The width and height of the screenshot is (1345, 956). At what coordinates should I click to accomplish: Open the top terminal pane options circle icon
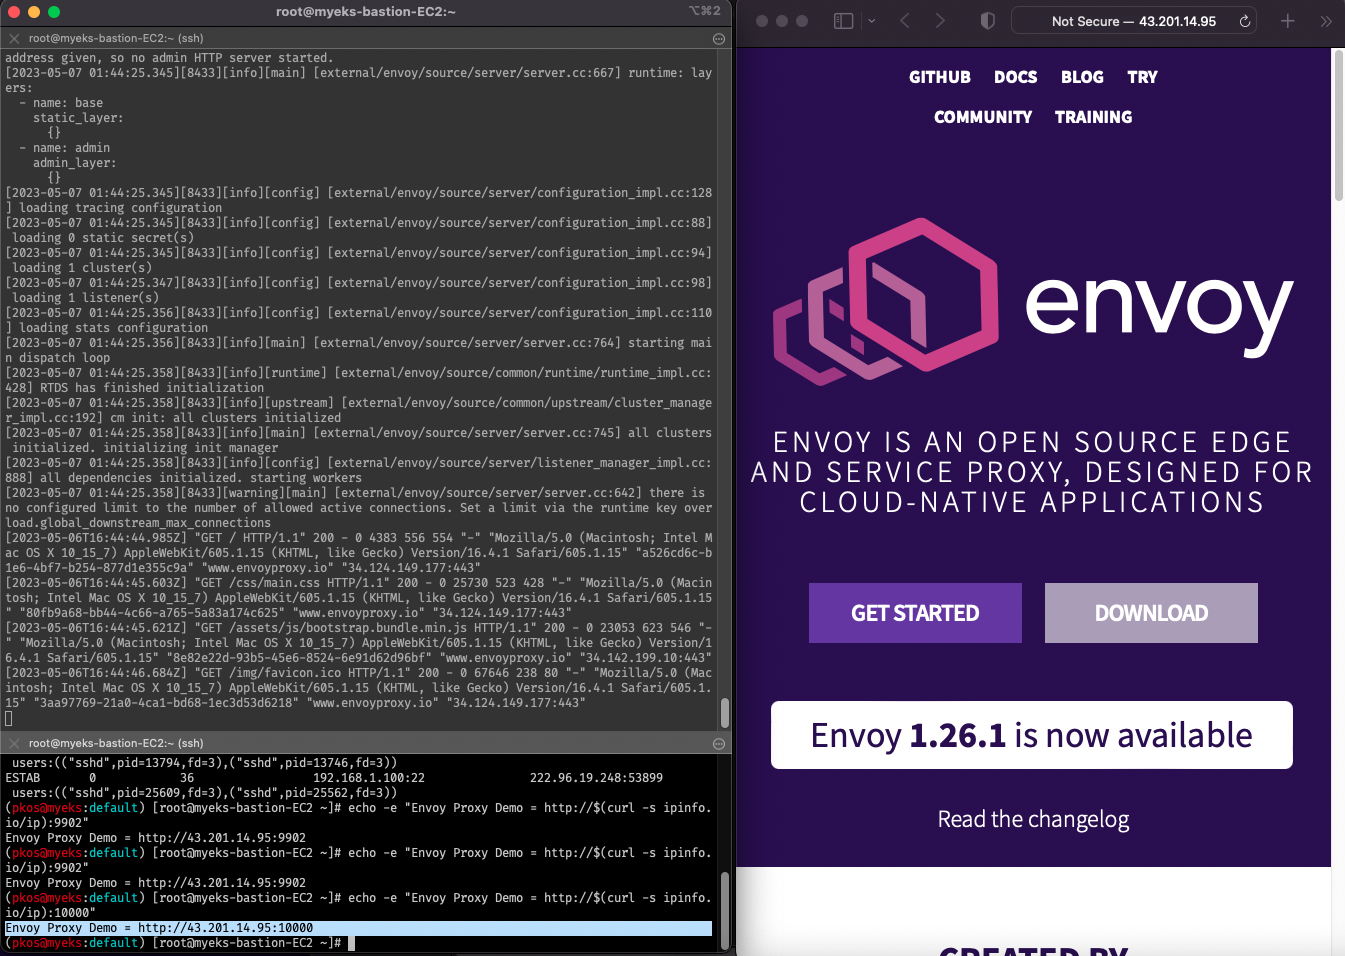tap(718, 38)
